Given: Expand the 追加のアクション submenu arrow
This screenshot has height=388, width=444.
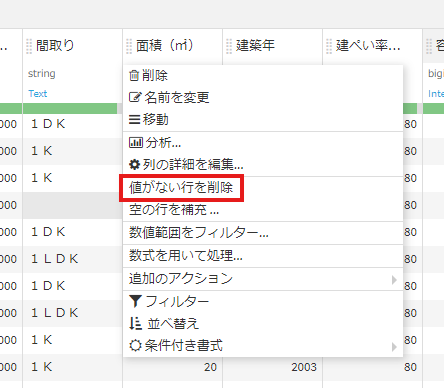Looking at the screenshot, I should point(394,280).
